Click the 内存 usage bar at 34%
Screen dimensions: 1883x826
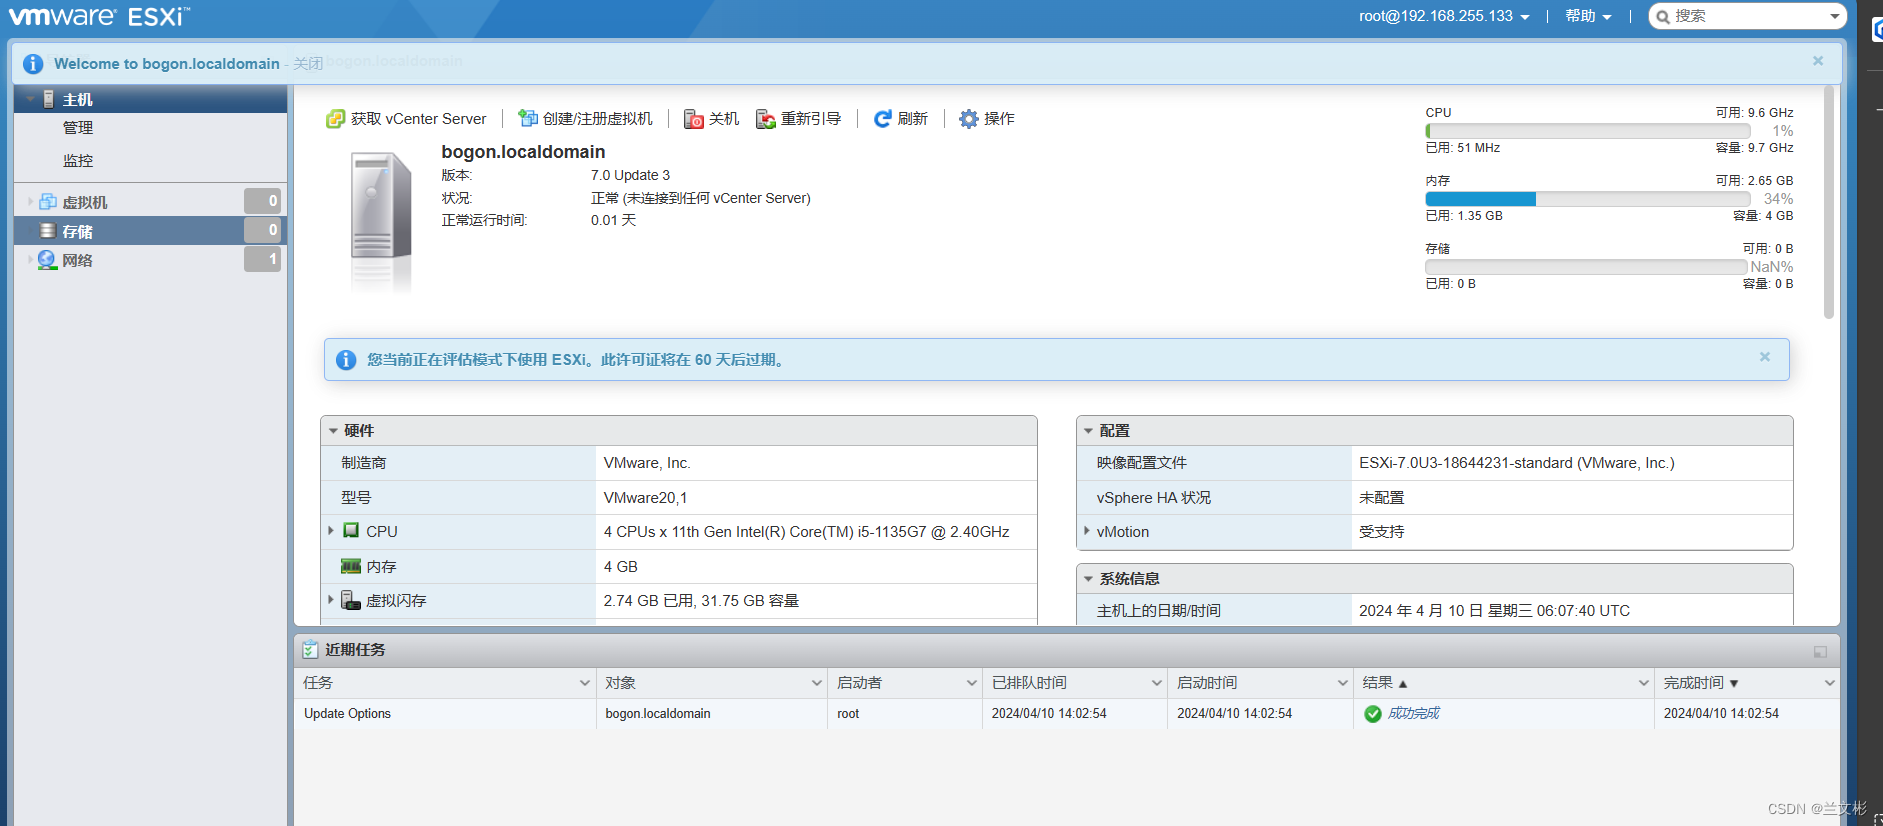click(x=1588, y=199)
